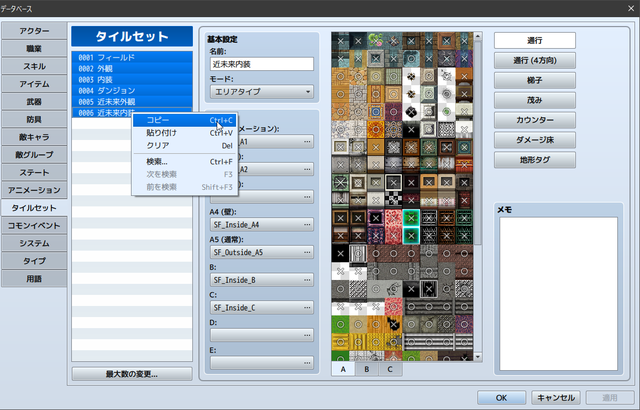640x410 pixels.
Task: Click the OK button
Action: click(502, 398)
